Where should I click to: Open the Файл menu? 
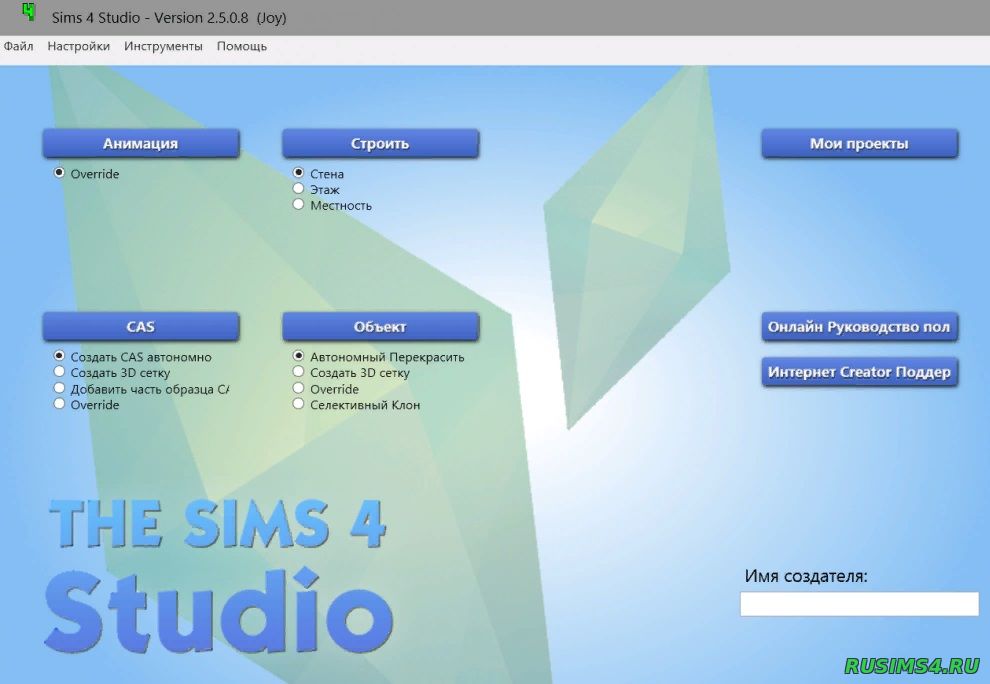(18, 46)
